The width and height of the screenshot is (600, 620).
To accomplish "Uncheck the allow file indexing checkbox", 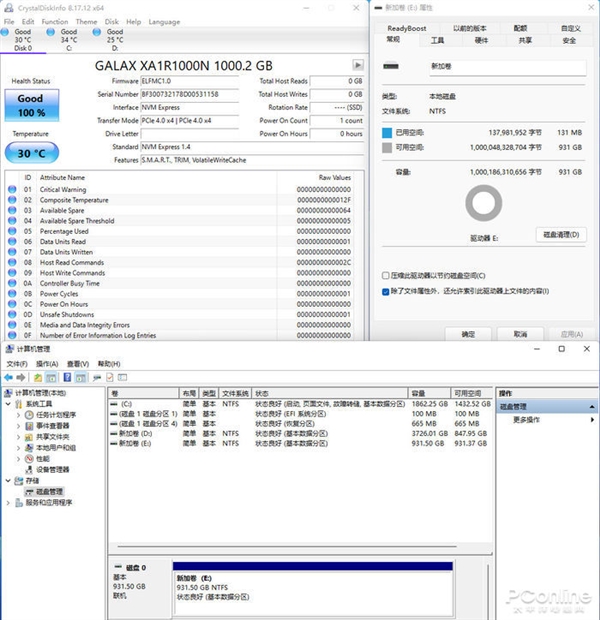I will tap(386, 292).
